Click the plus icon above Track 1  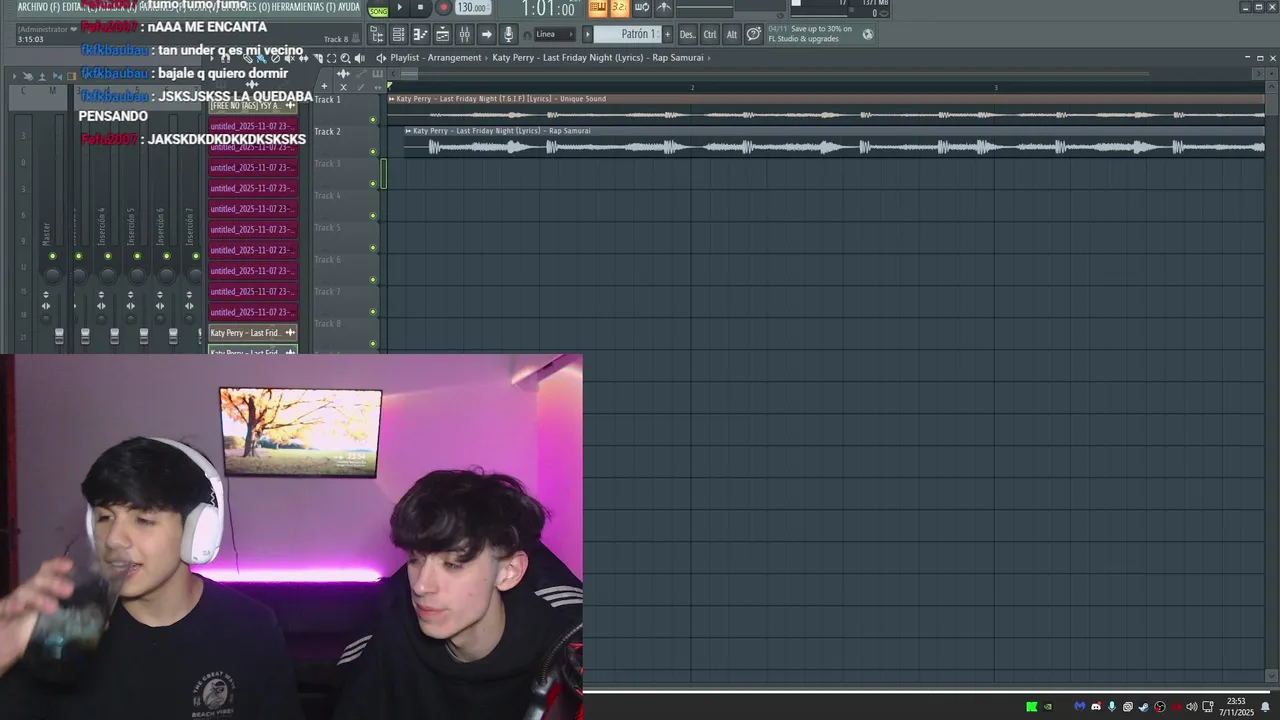324,86
